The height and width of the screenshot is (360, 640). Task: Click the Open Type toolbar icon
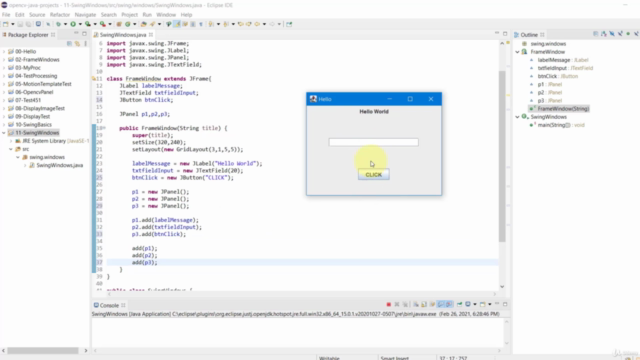(x=144, y=24)
